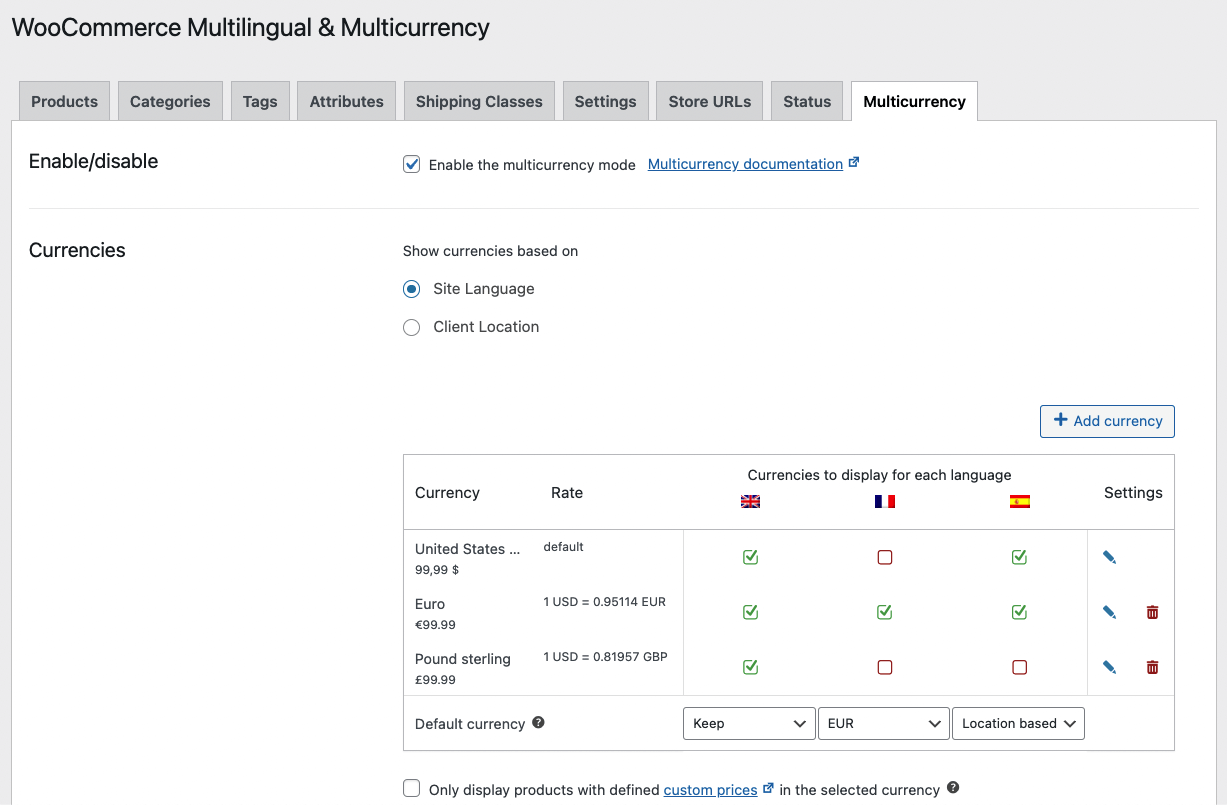Delete the Euro currency
This screenshot has height=805, width=1227.
[x=1152, y=612]
